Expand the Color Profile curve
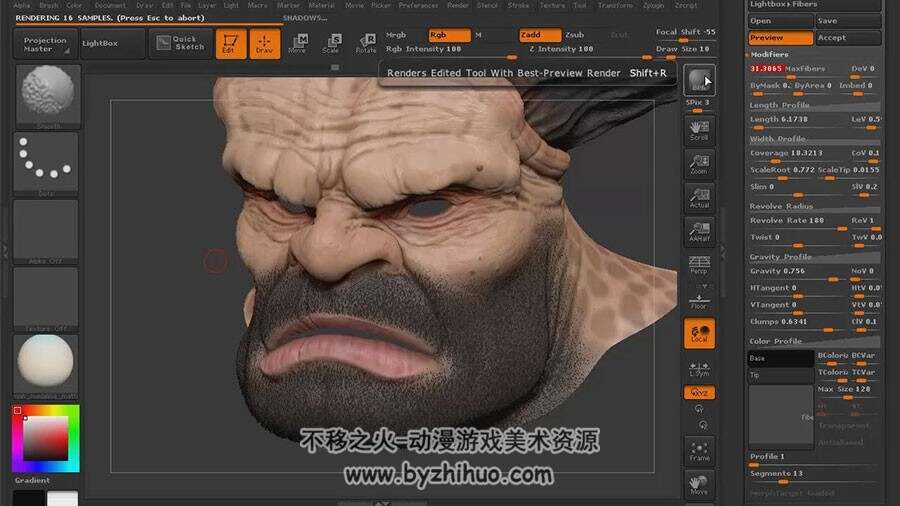The height and width of the screenshot is (506, 900). (814, 341)
